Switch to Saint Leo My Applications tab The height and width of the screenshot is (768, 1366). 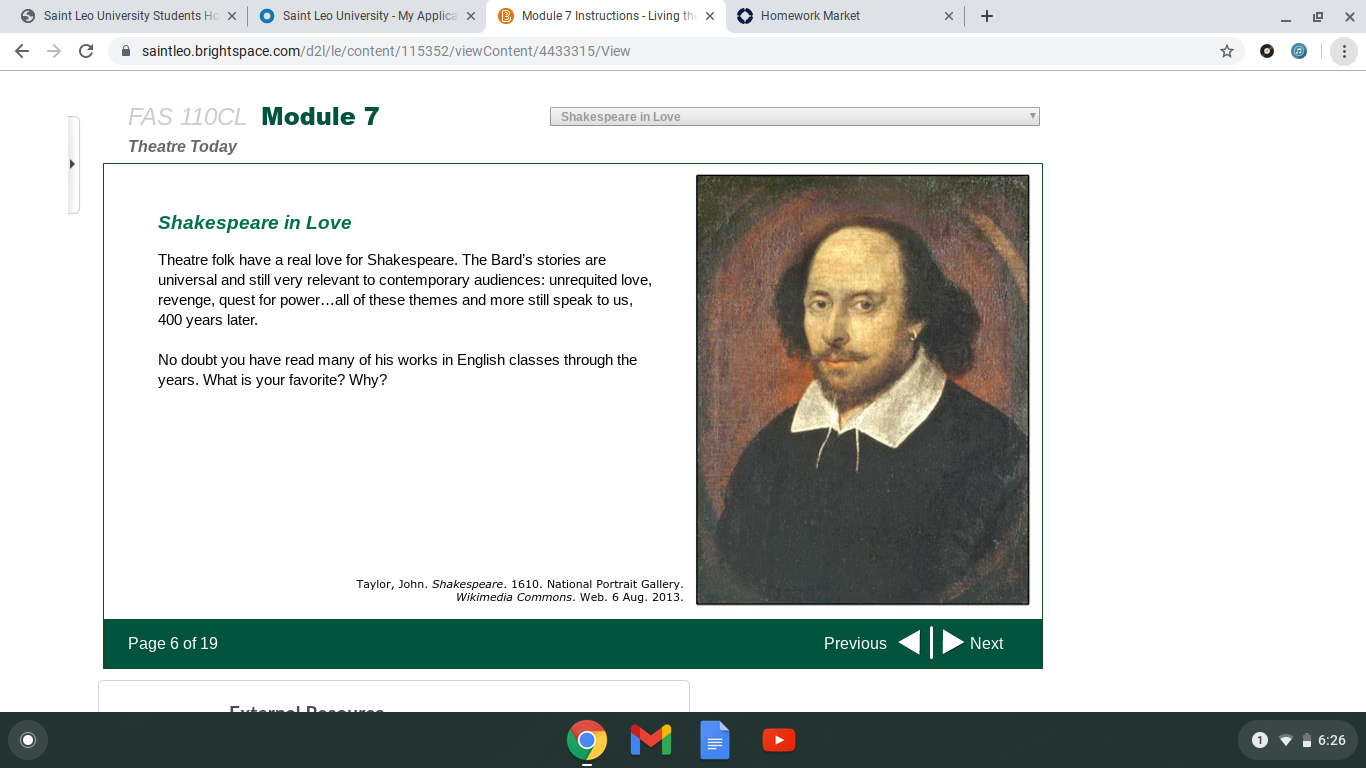367,16
